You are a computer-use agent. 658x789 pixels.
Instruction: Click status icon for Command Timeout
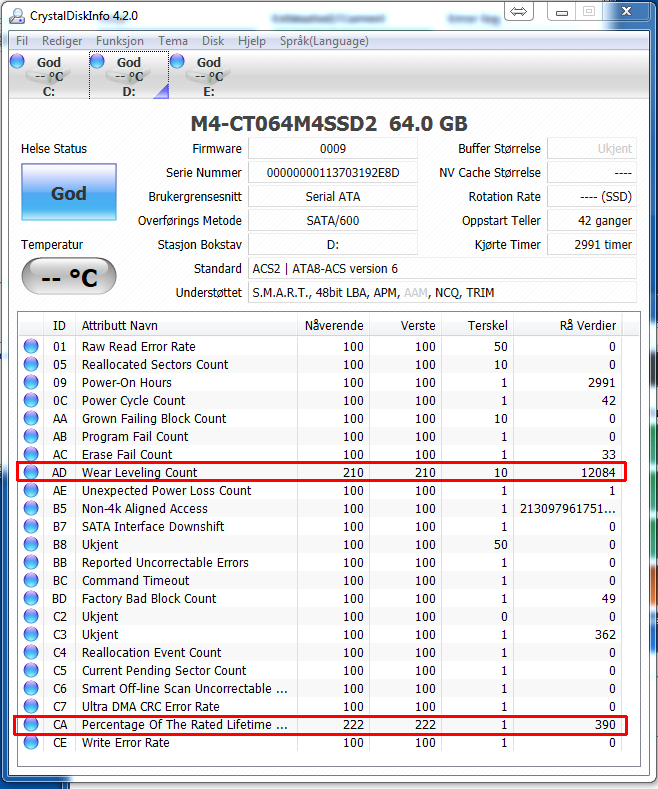[31, 580]
